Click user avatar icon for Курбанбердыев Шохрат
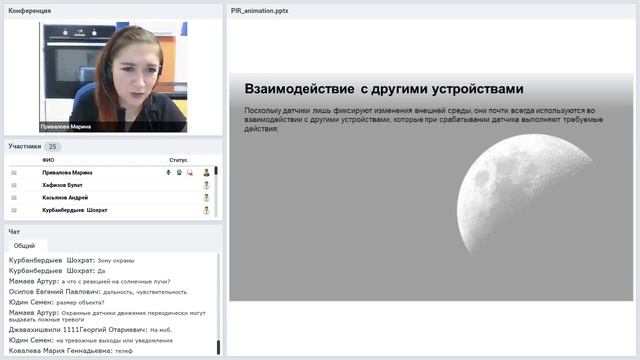 pyautogui.click(x=207, y=211)
